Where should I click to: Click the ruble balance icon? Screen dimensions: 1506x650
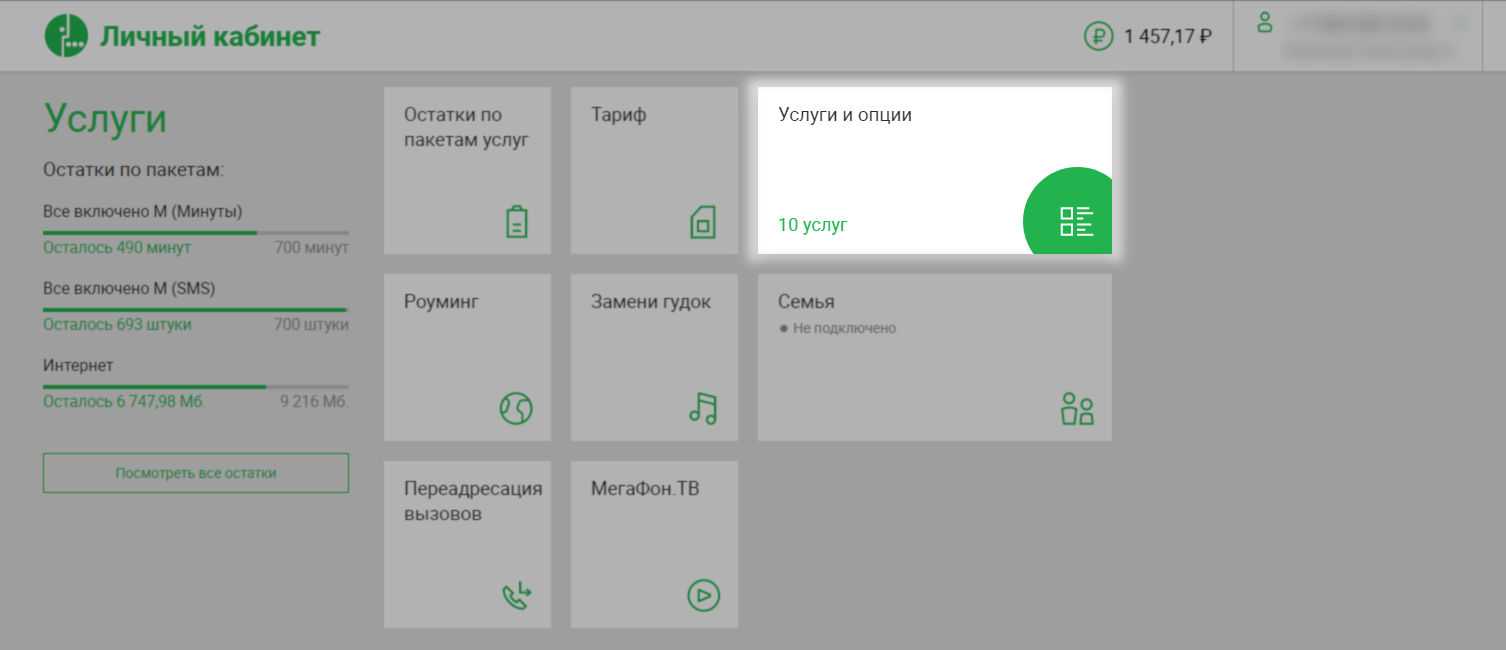pos(1098,37)
